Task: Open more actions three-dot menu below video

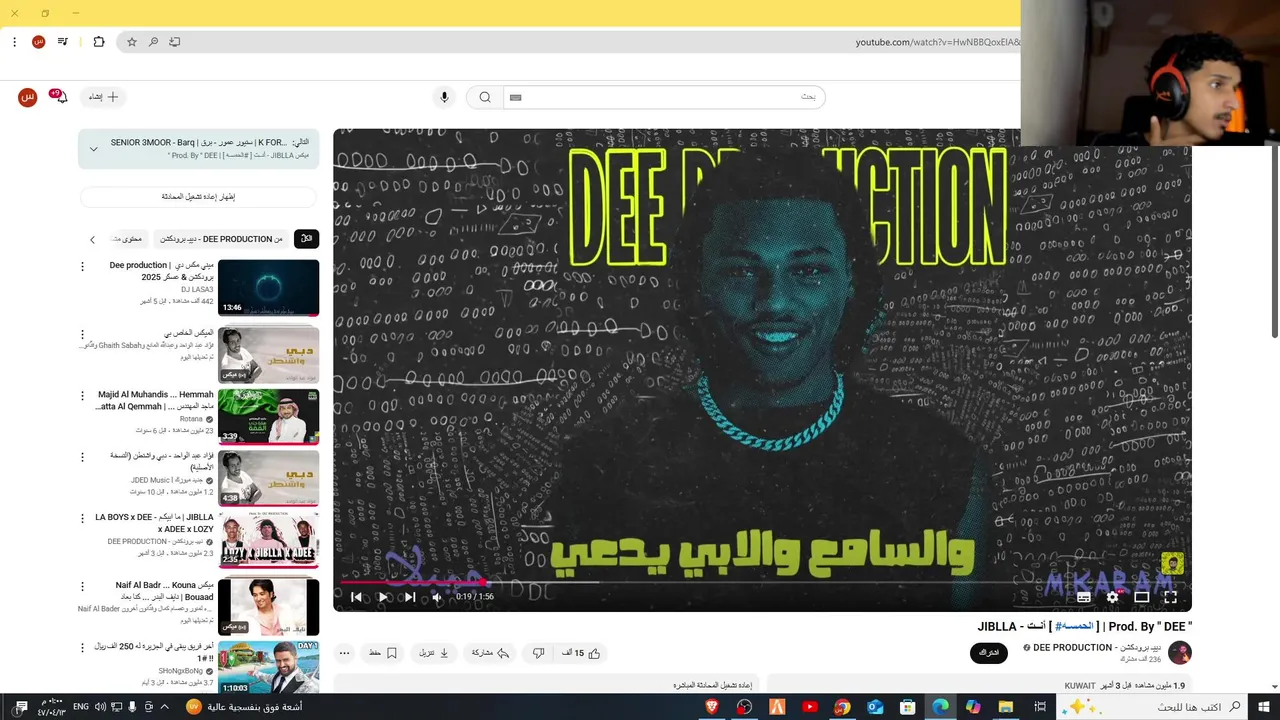Action: coord(344,653)
